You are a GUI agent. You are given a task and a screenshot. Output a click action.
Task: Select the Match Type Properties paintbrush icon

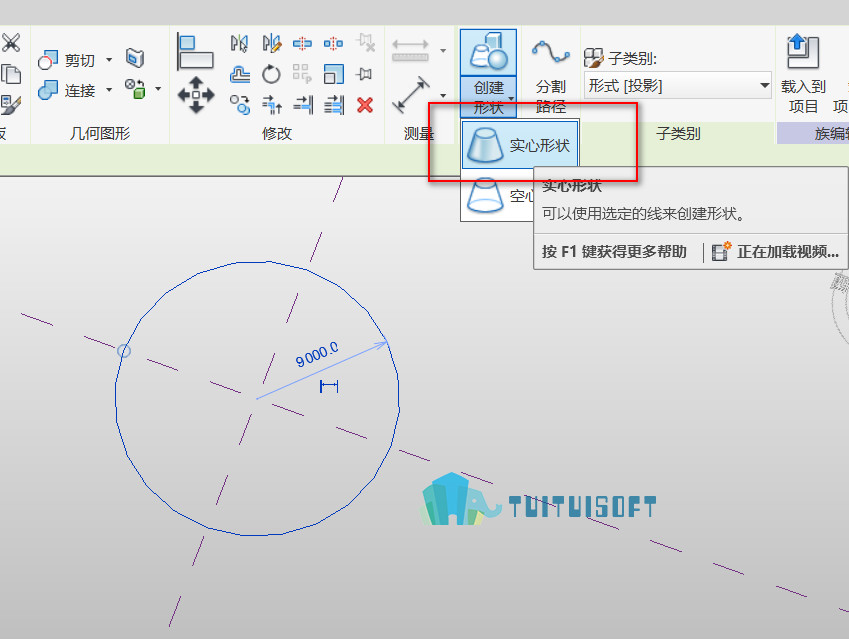tap(10, 105)
